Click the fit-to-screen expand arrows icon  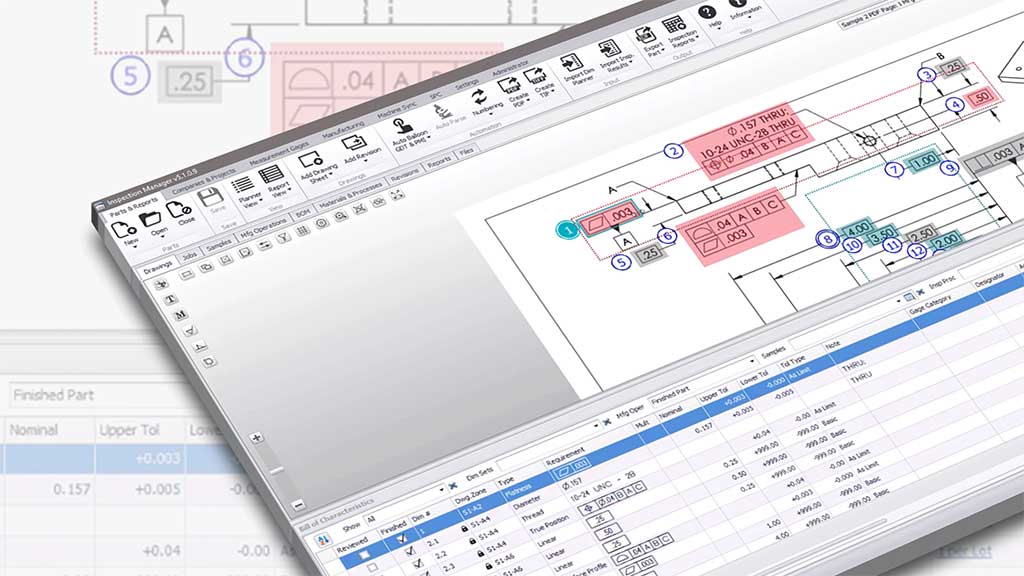coord(397,195)
